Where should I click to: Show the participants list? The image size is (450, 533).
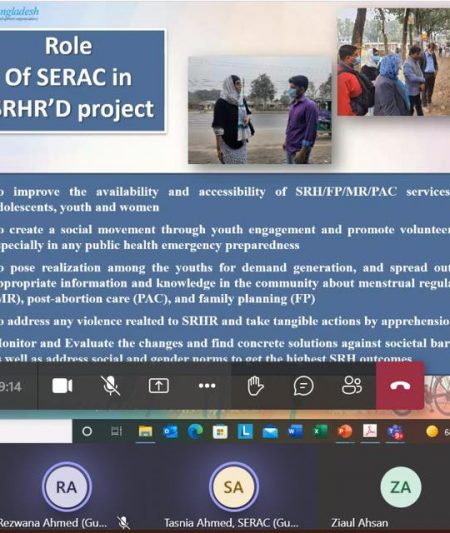(x=352, y=386)
